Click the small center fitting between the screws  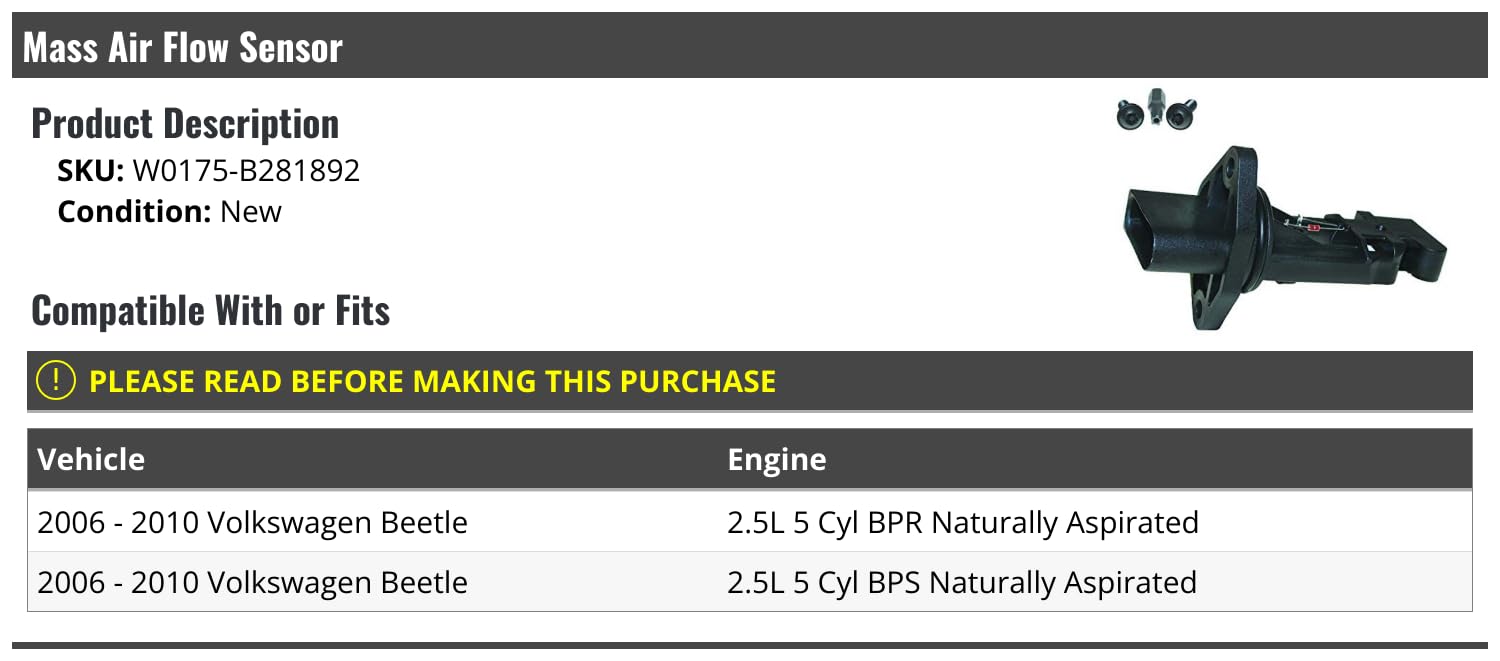1157,108
